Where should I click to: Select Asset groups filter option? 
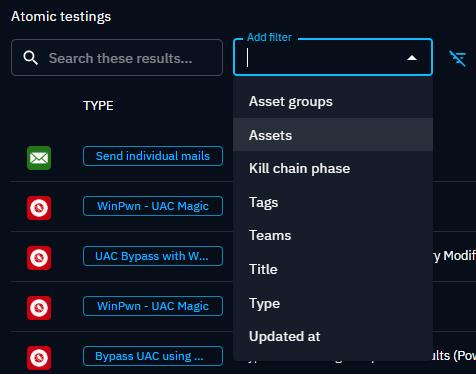point(333,101)
